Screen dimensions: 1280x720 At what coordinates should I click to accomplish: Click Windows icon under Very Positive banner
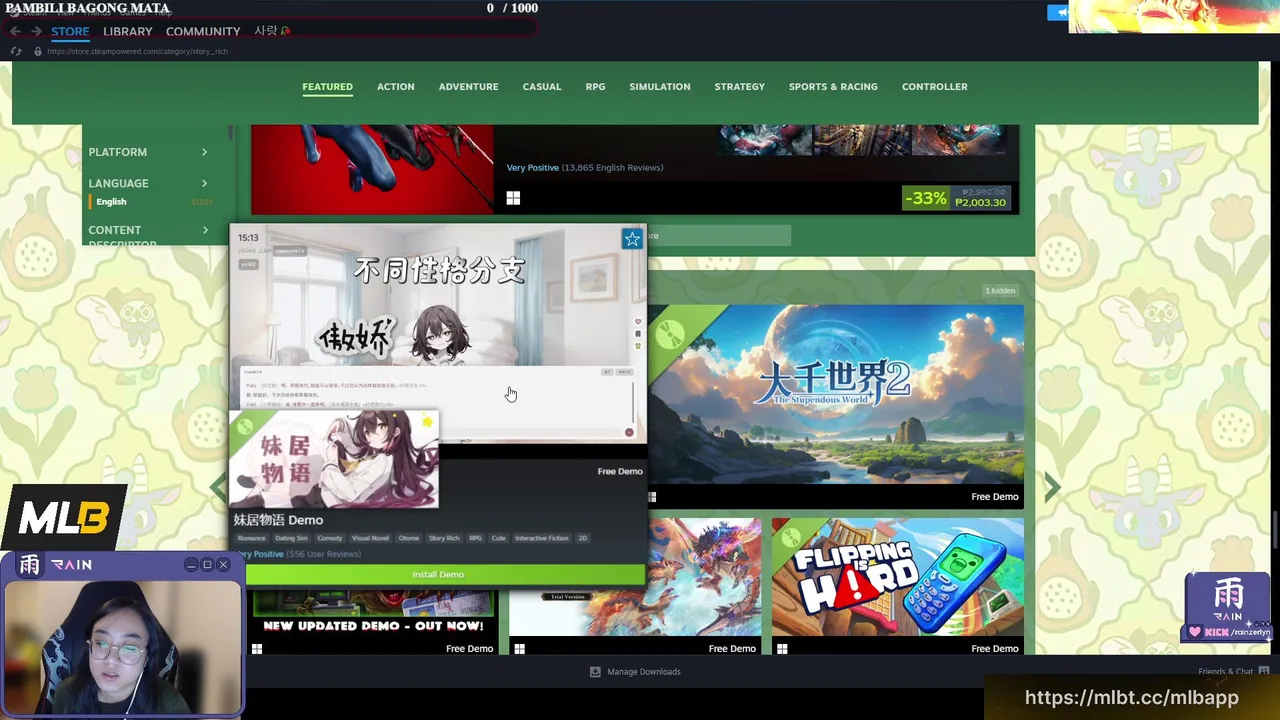point(513,198)
